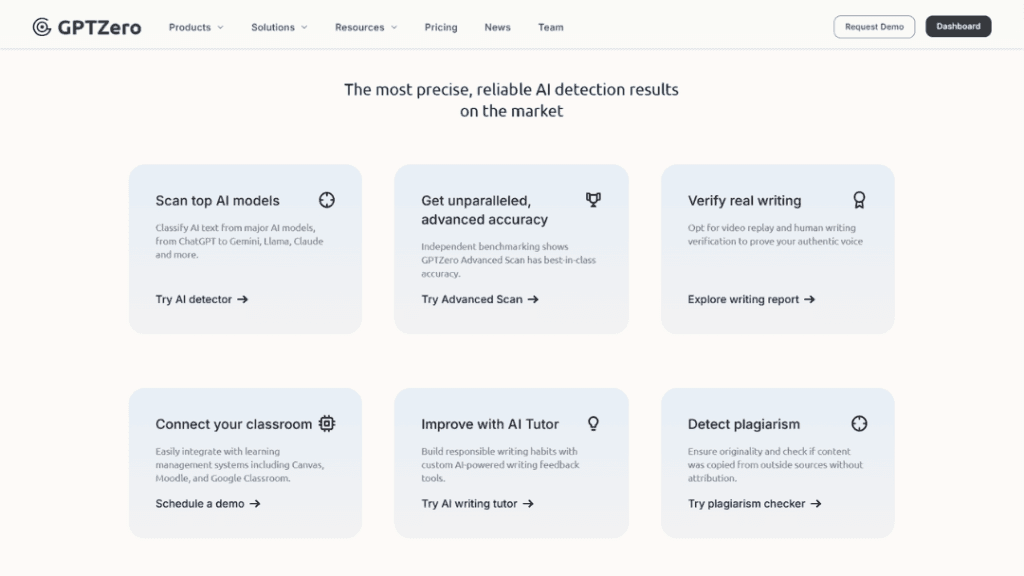Click the GPTZero wordmark text
This screenshot has width=1024, height=576.
99,27
